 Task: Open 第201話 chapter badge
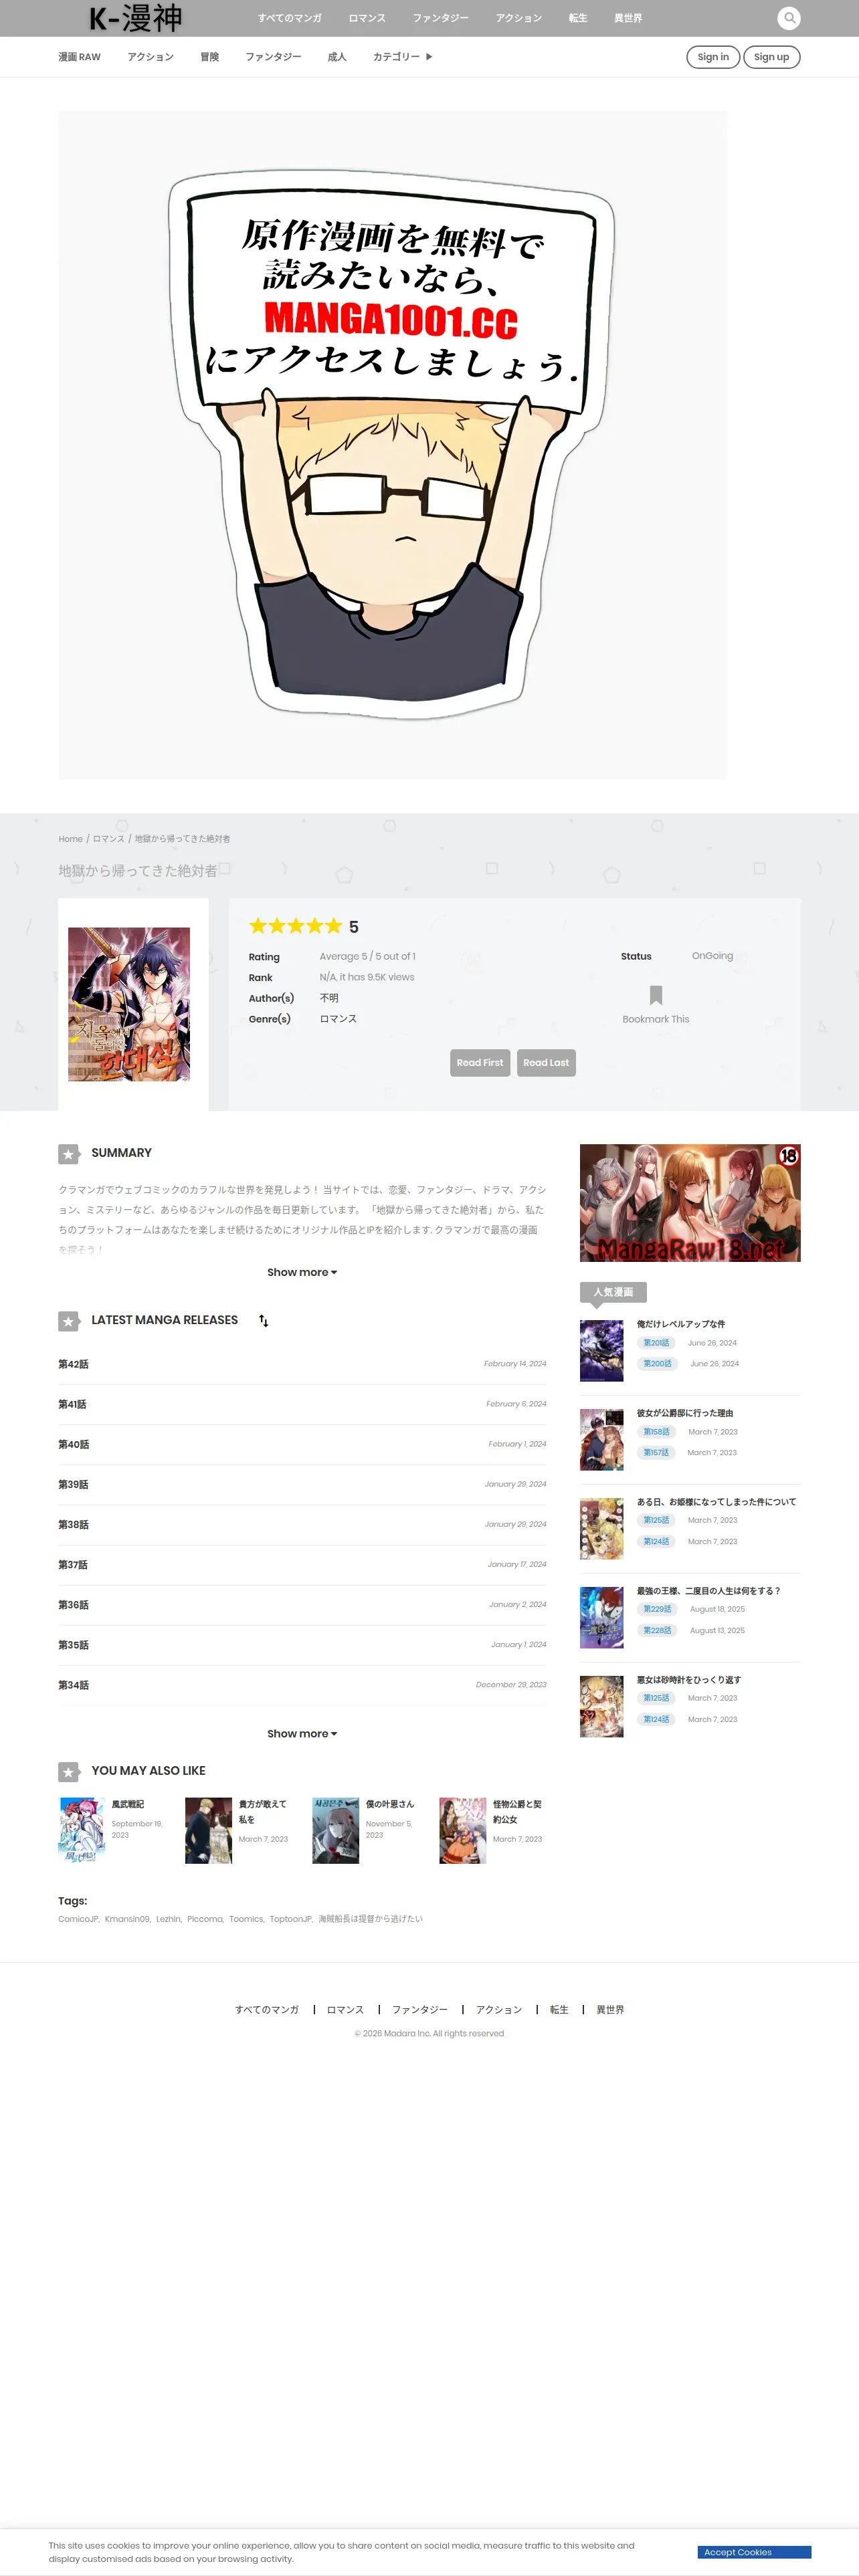click(x=656, y=1343)
